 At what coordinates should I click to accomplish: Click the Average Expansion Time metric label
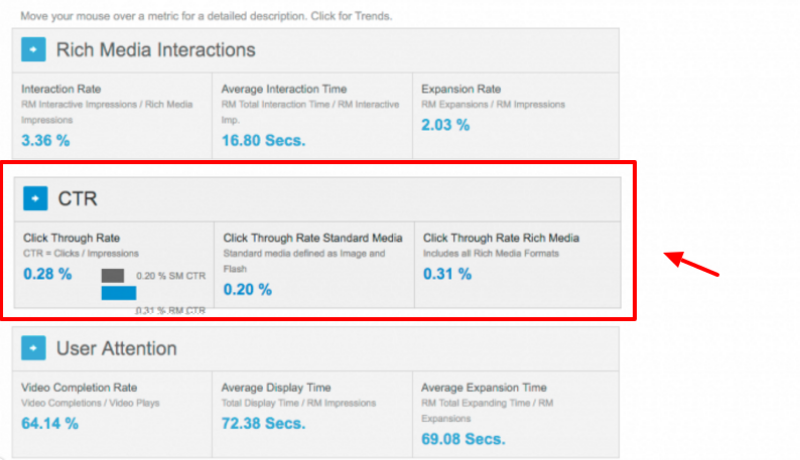484,387
